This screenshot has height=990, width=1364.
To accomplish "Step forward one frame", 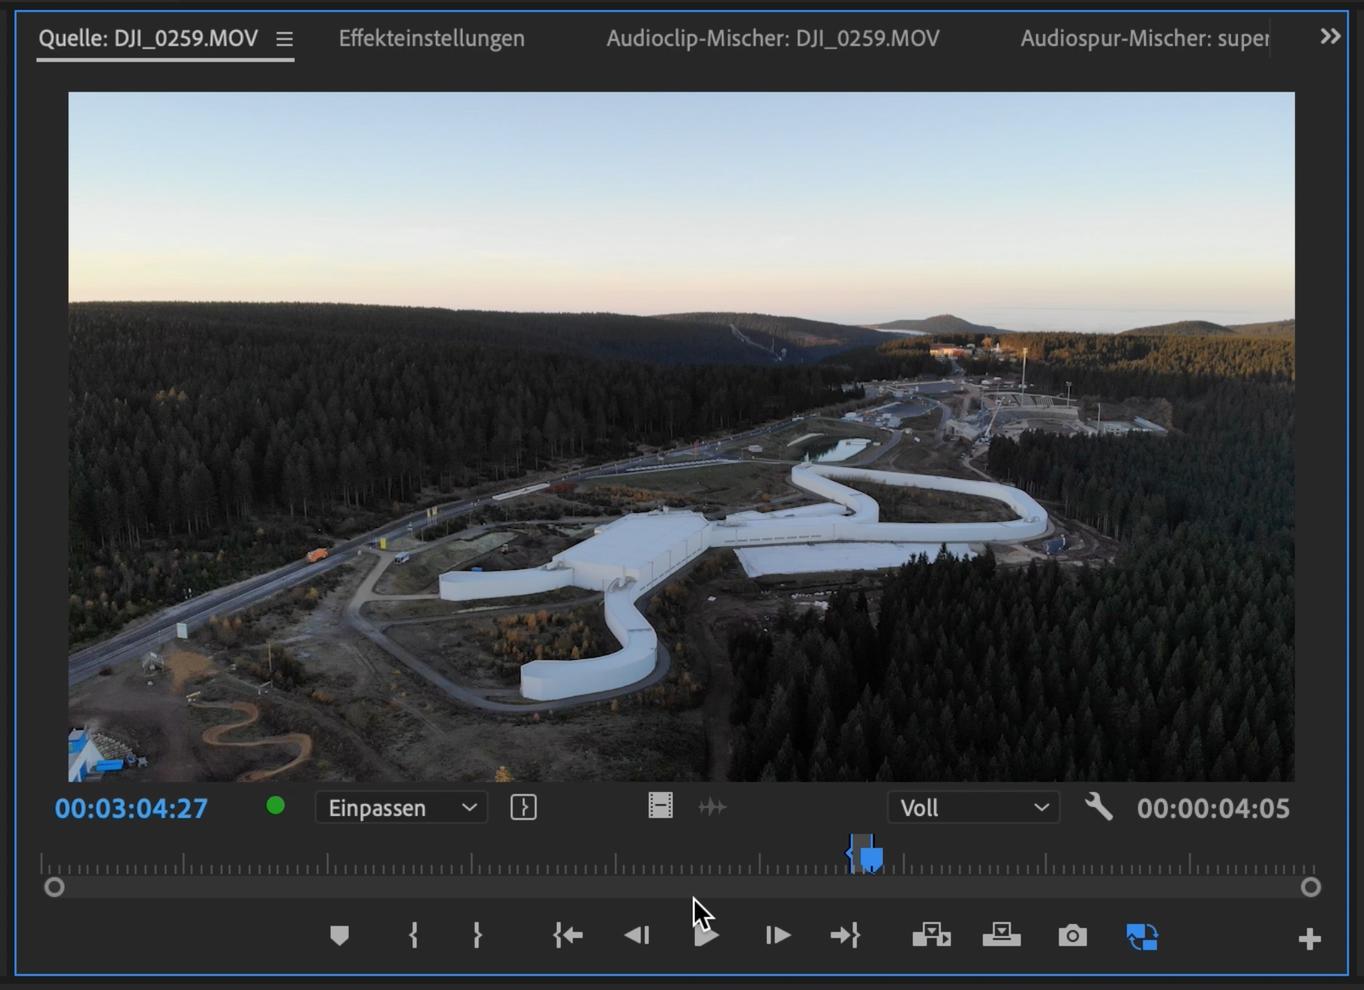I will click(x=778, y=936).
